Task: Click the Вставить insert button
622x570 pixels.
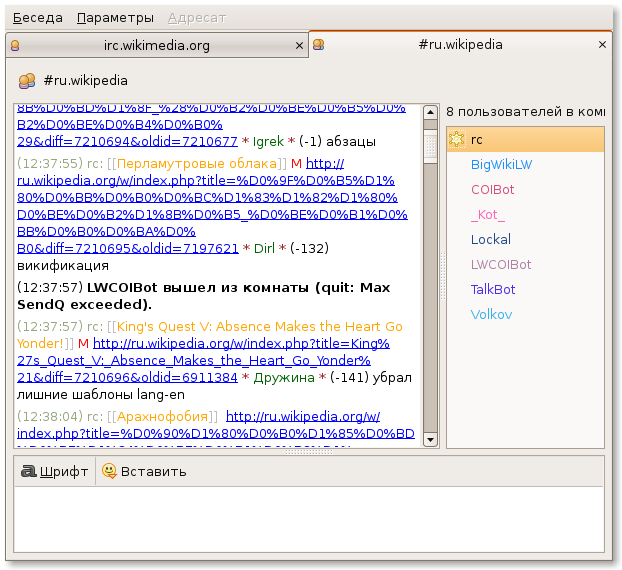Action: [x=144, y=471]
